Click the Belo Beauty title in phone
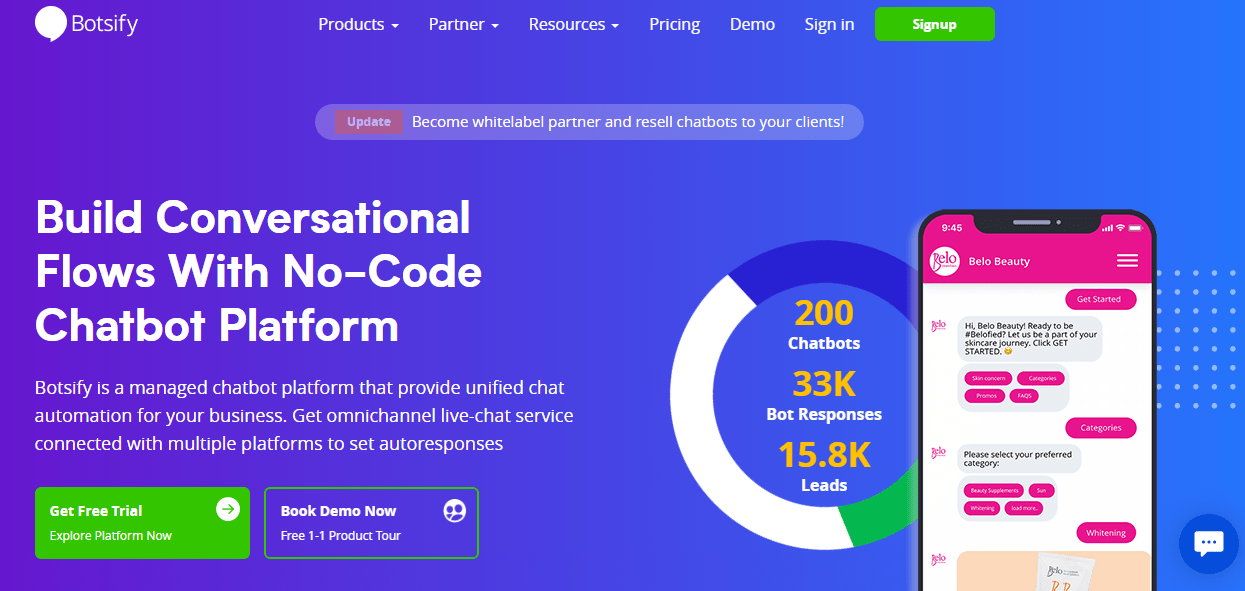1245x591 pixels. click(999, 261)
